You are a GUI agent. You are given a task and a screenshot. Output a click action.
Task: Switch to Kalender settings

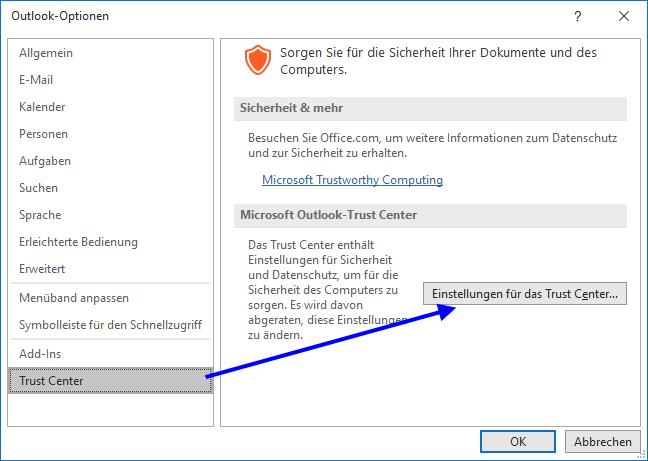(42, 107)
